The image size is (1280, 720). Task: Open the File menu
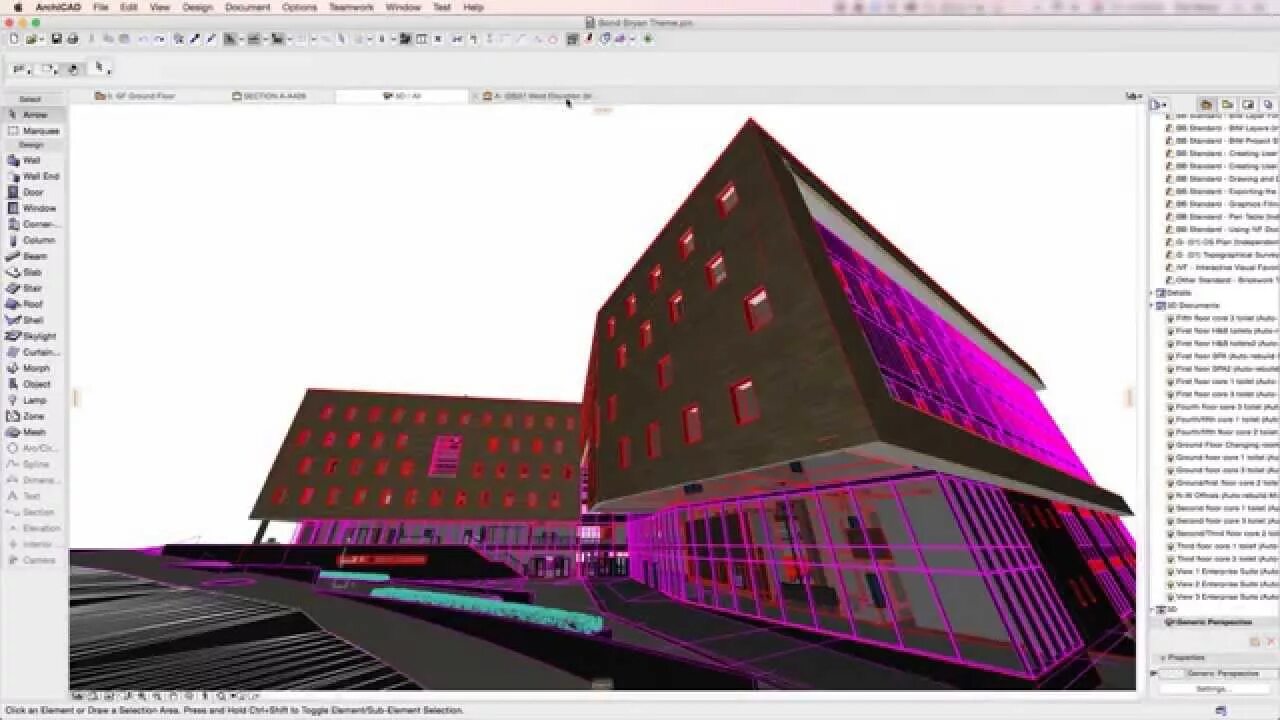point(101,7)
